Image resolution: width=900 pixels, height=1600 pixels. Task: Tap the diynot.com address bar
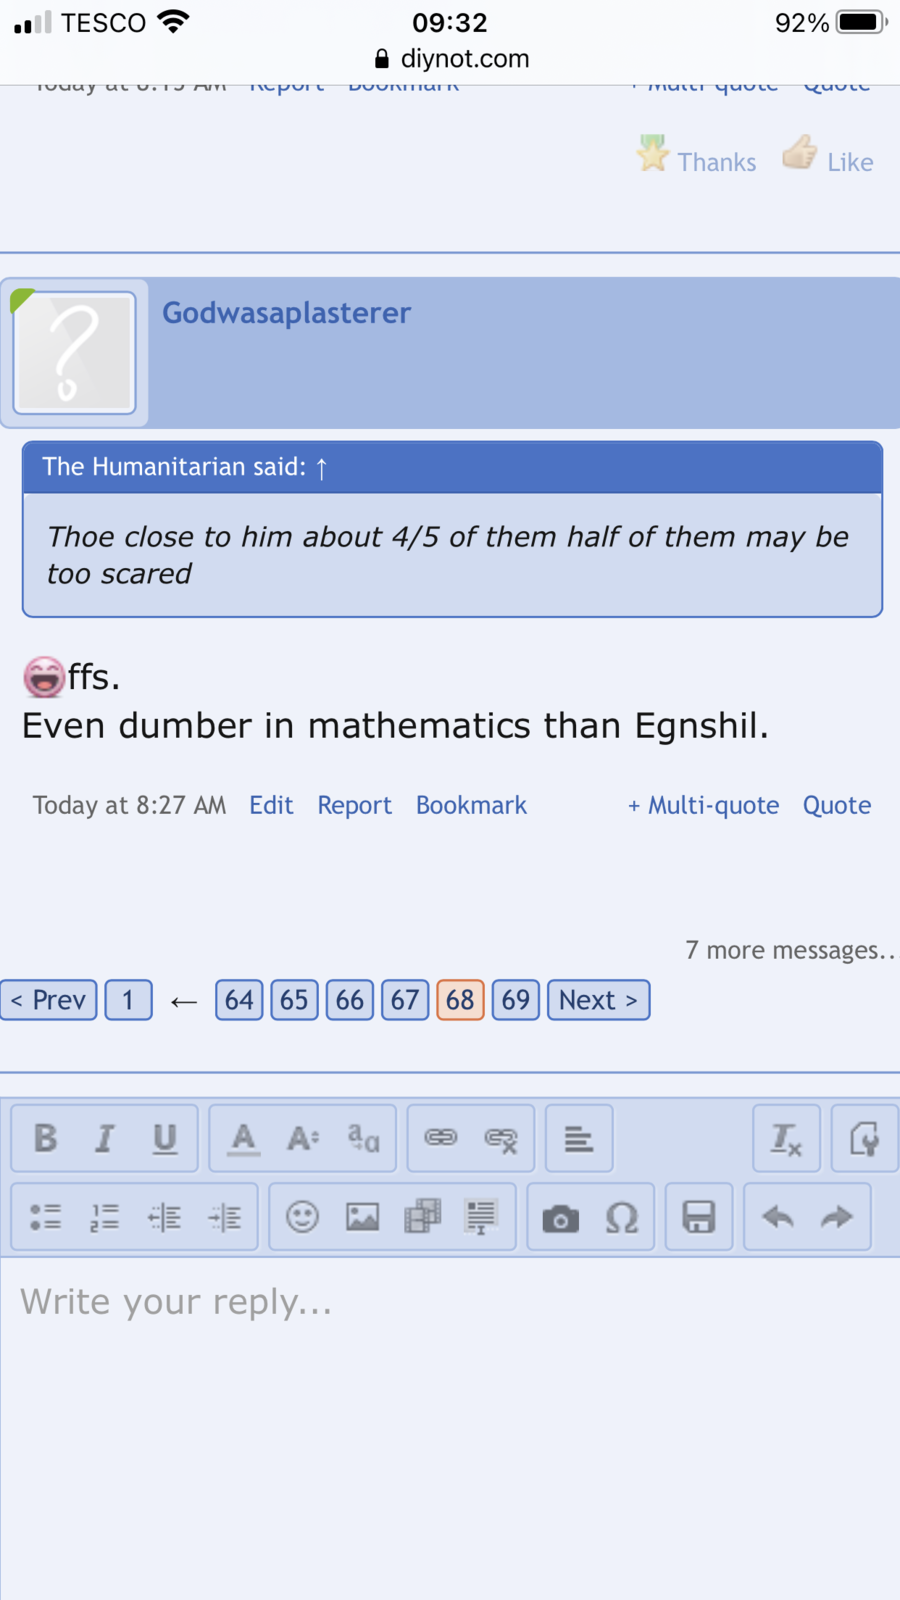coord(452,59)
